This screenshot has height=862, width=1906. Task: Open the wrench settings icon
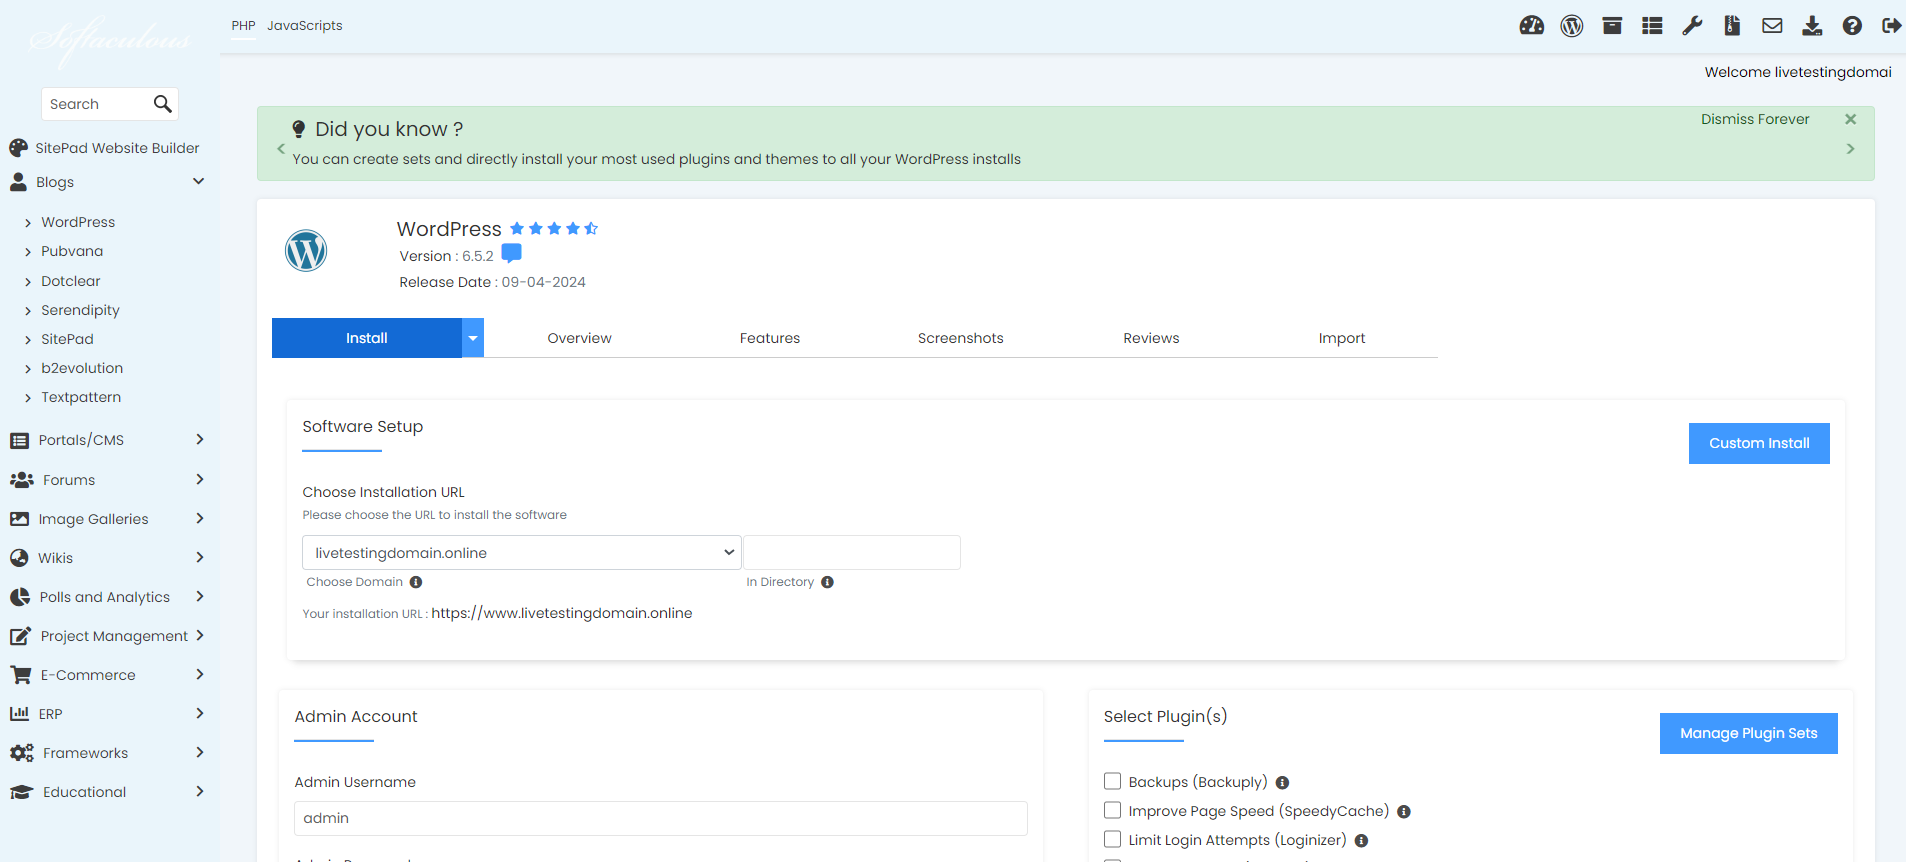[x=1692, y=26]
